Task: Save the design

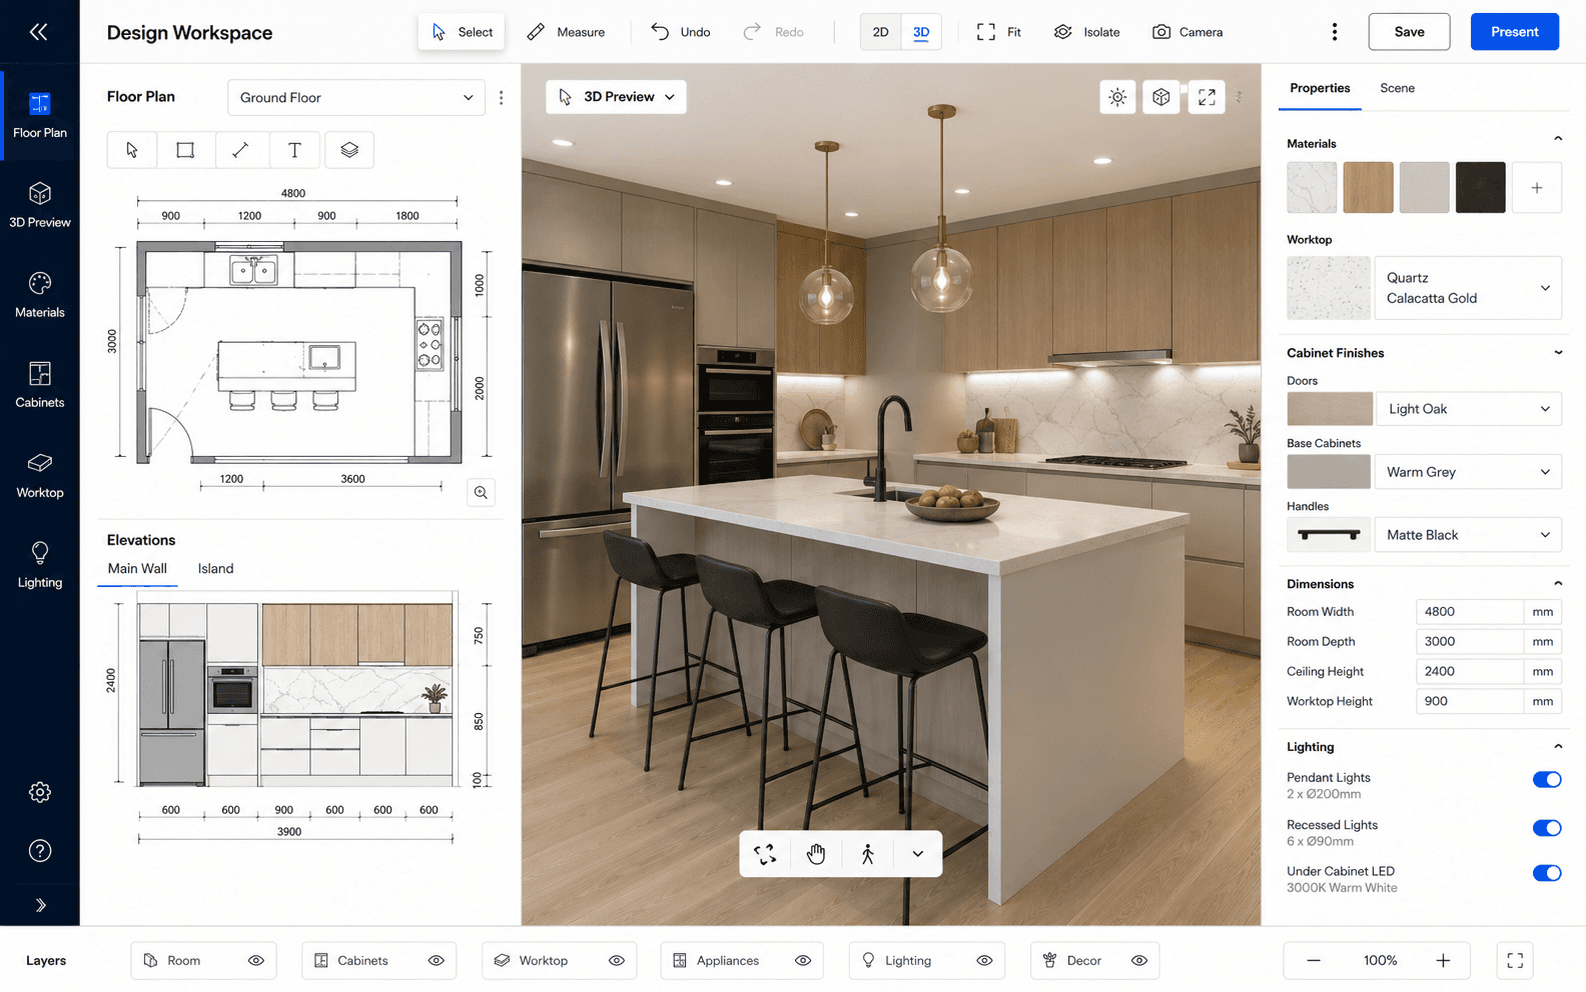Action: coord(1409,32)
